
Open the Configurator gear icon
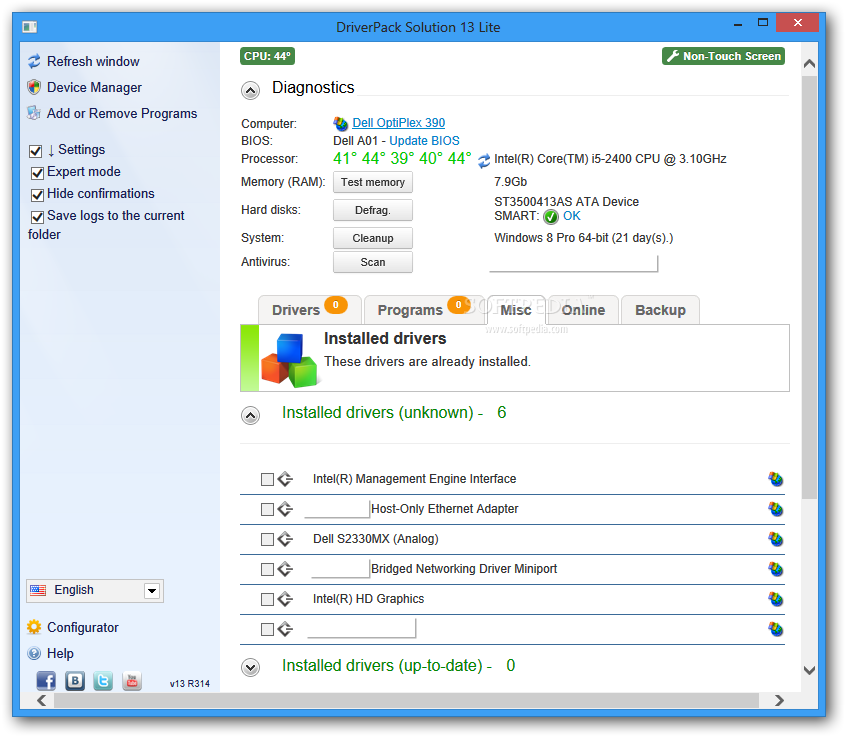tap(34, 627)
